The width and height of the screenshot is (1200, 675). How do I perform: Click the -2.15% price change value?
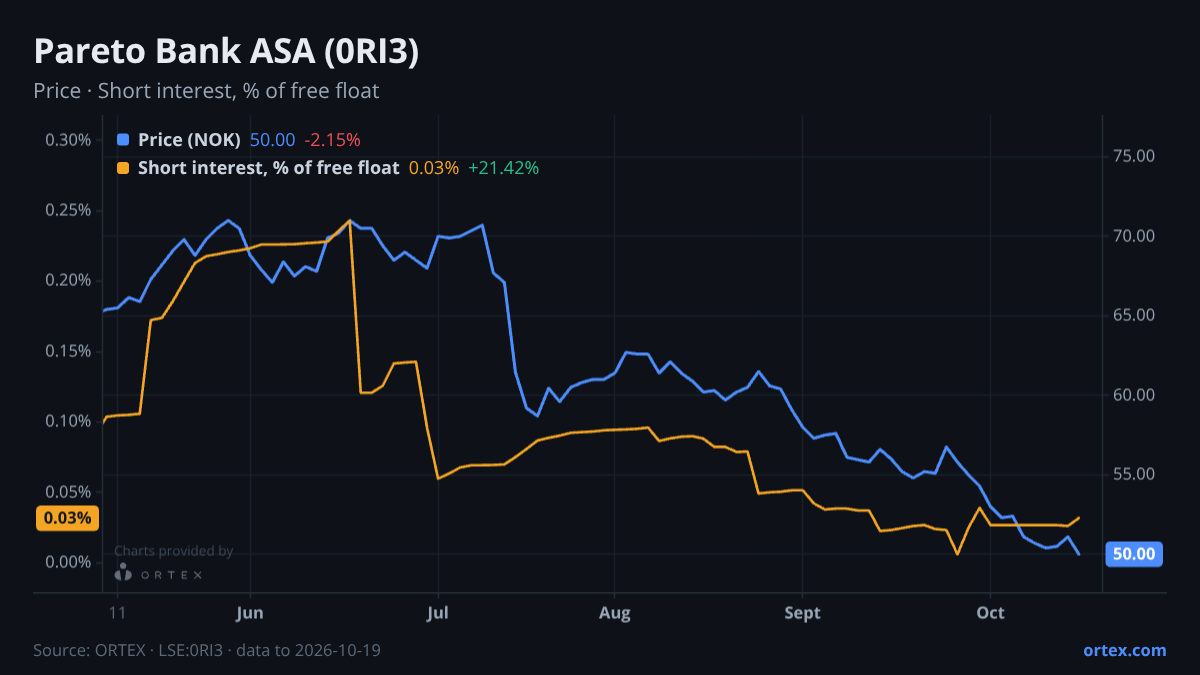pyautogui.click(x=332, y=140)
